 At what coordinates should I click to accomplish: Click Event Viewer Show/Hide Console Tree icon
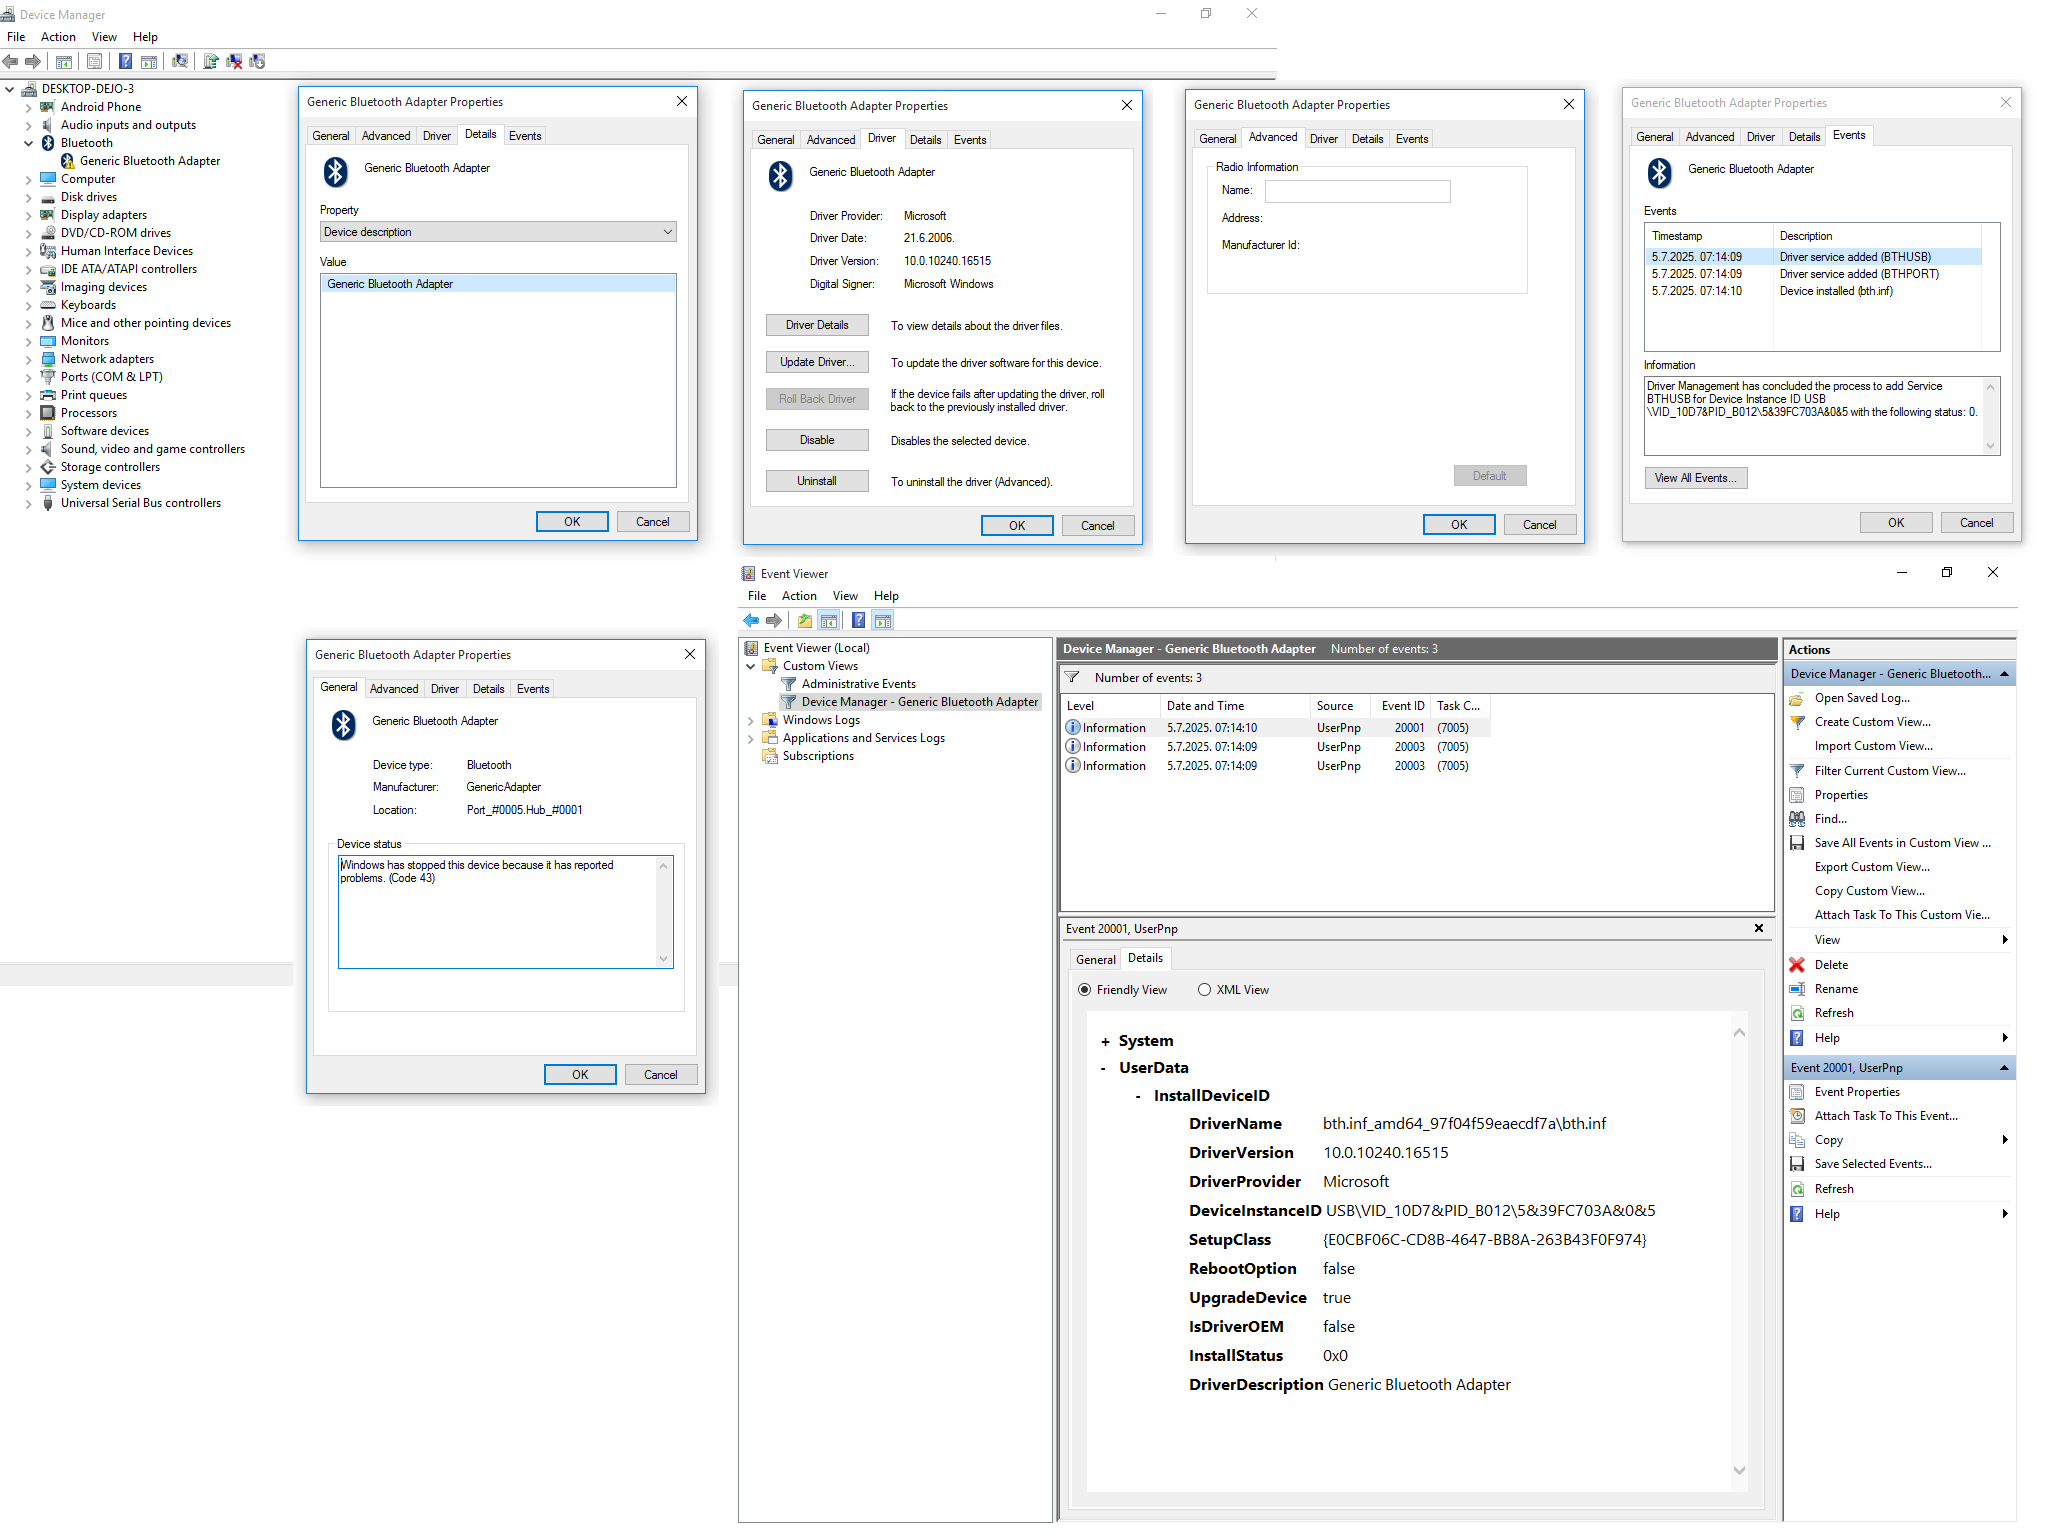[x=829, y=620]
